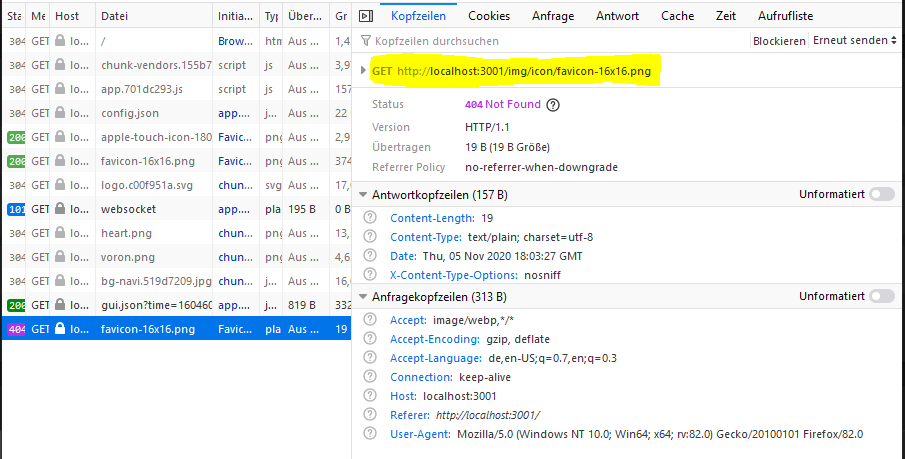The image size is (905, 459).
Task: Click the localhost favicon-16x16.png request URL
Action: coord(523,72)
